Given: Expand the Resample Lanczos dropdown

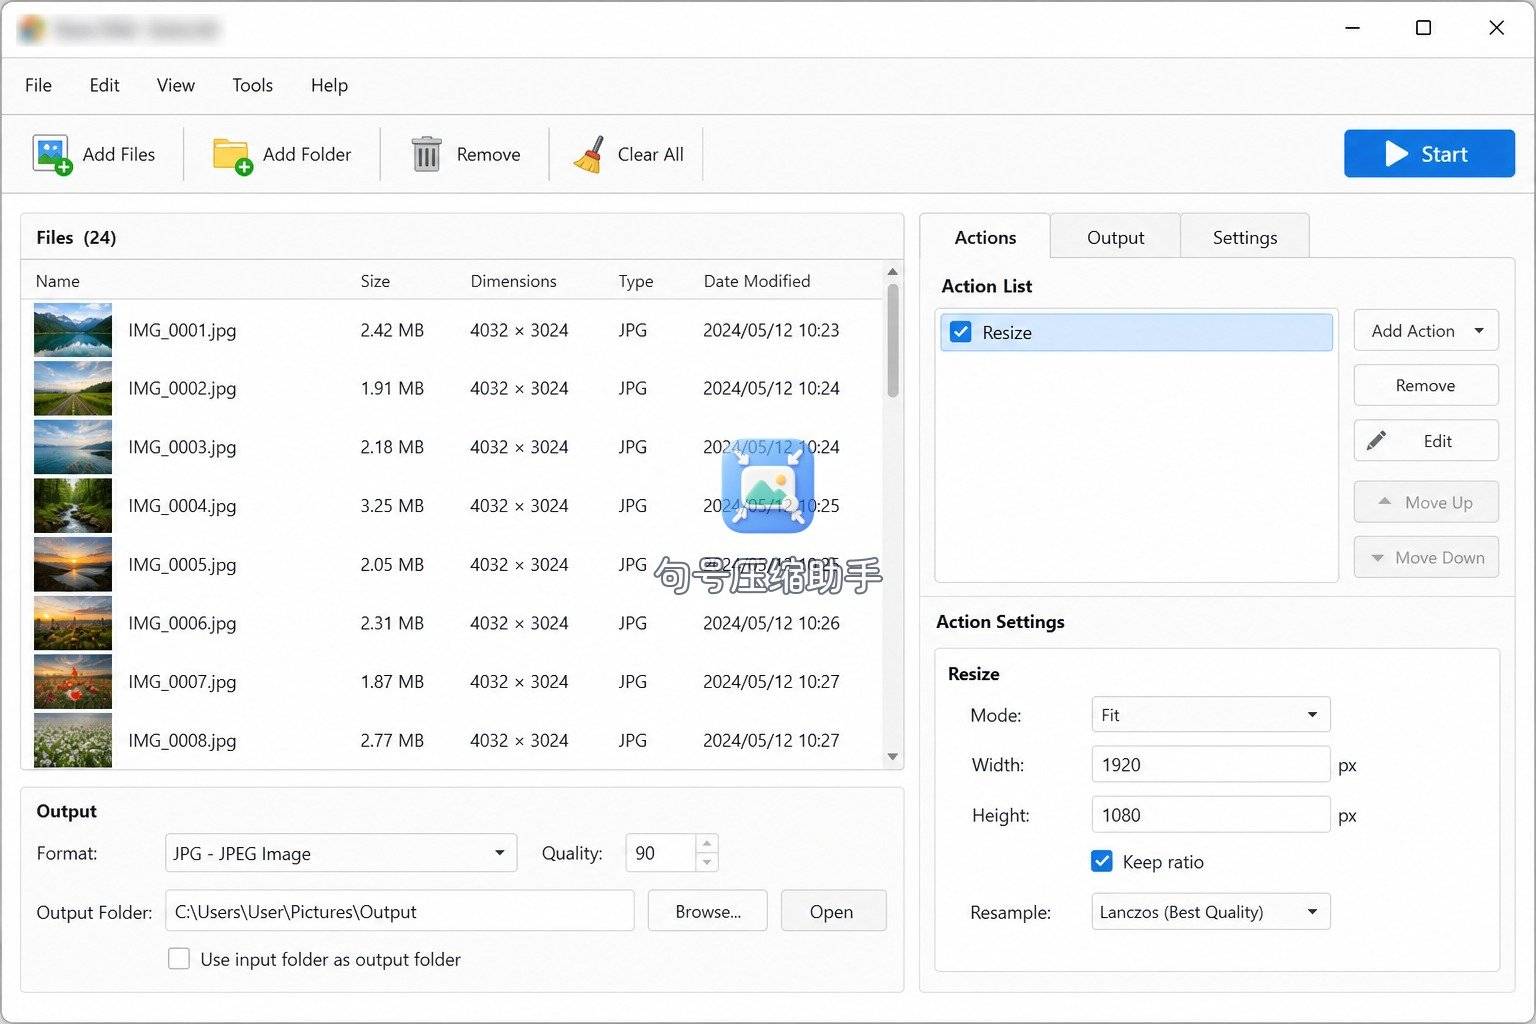Looking at the screenshot, I should click(x=1210, y=912).
